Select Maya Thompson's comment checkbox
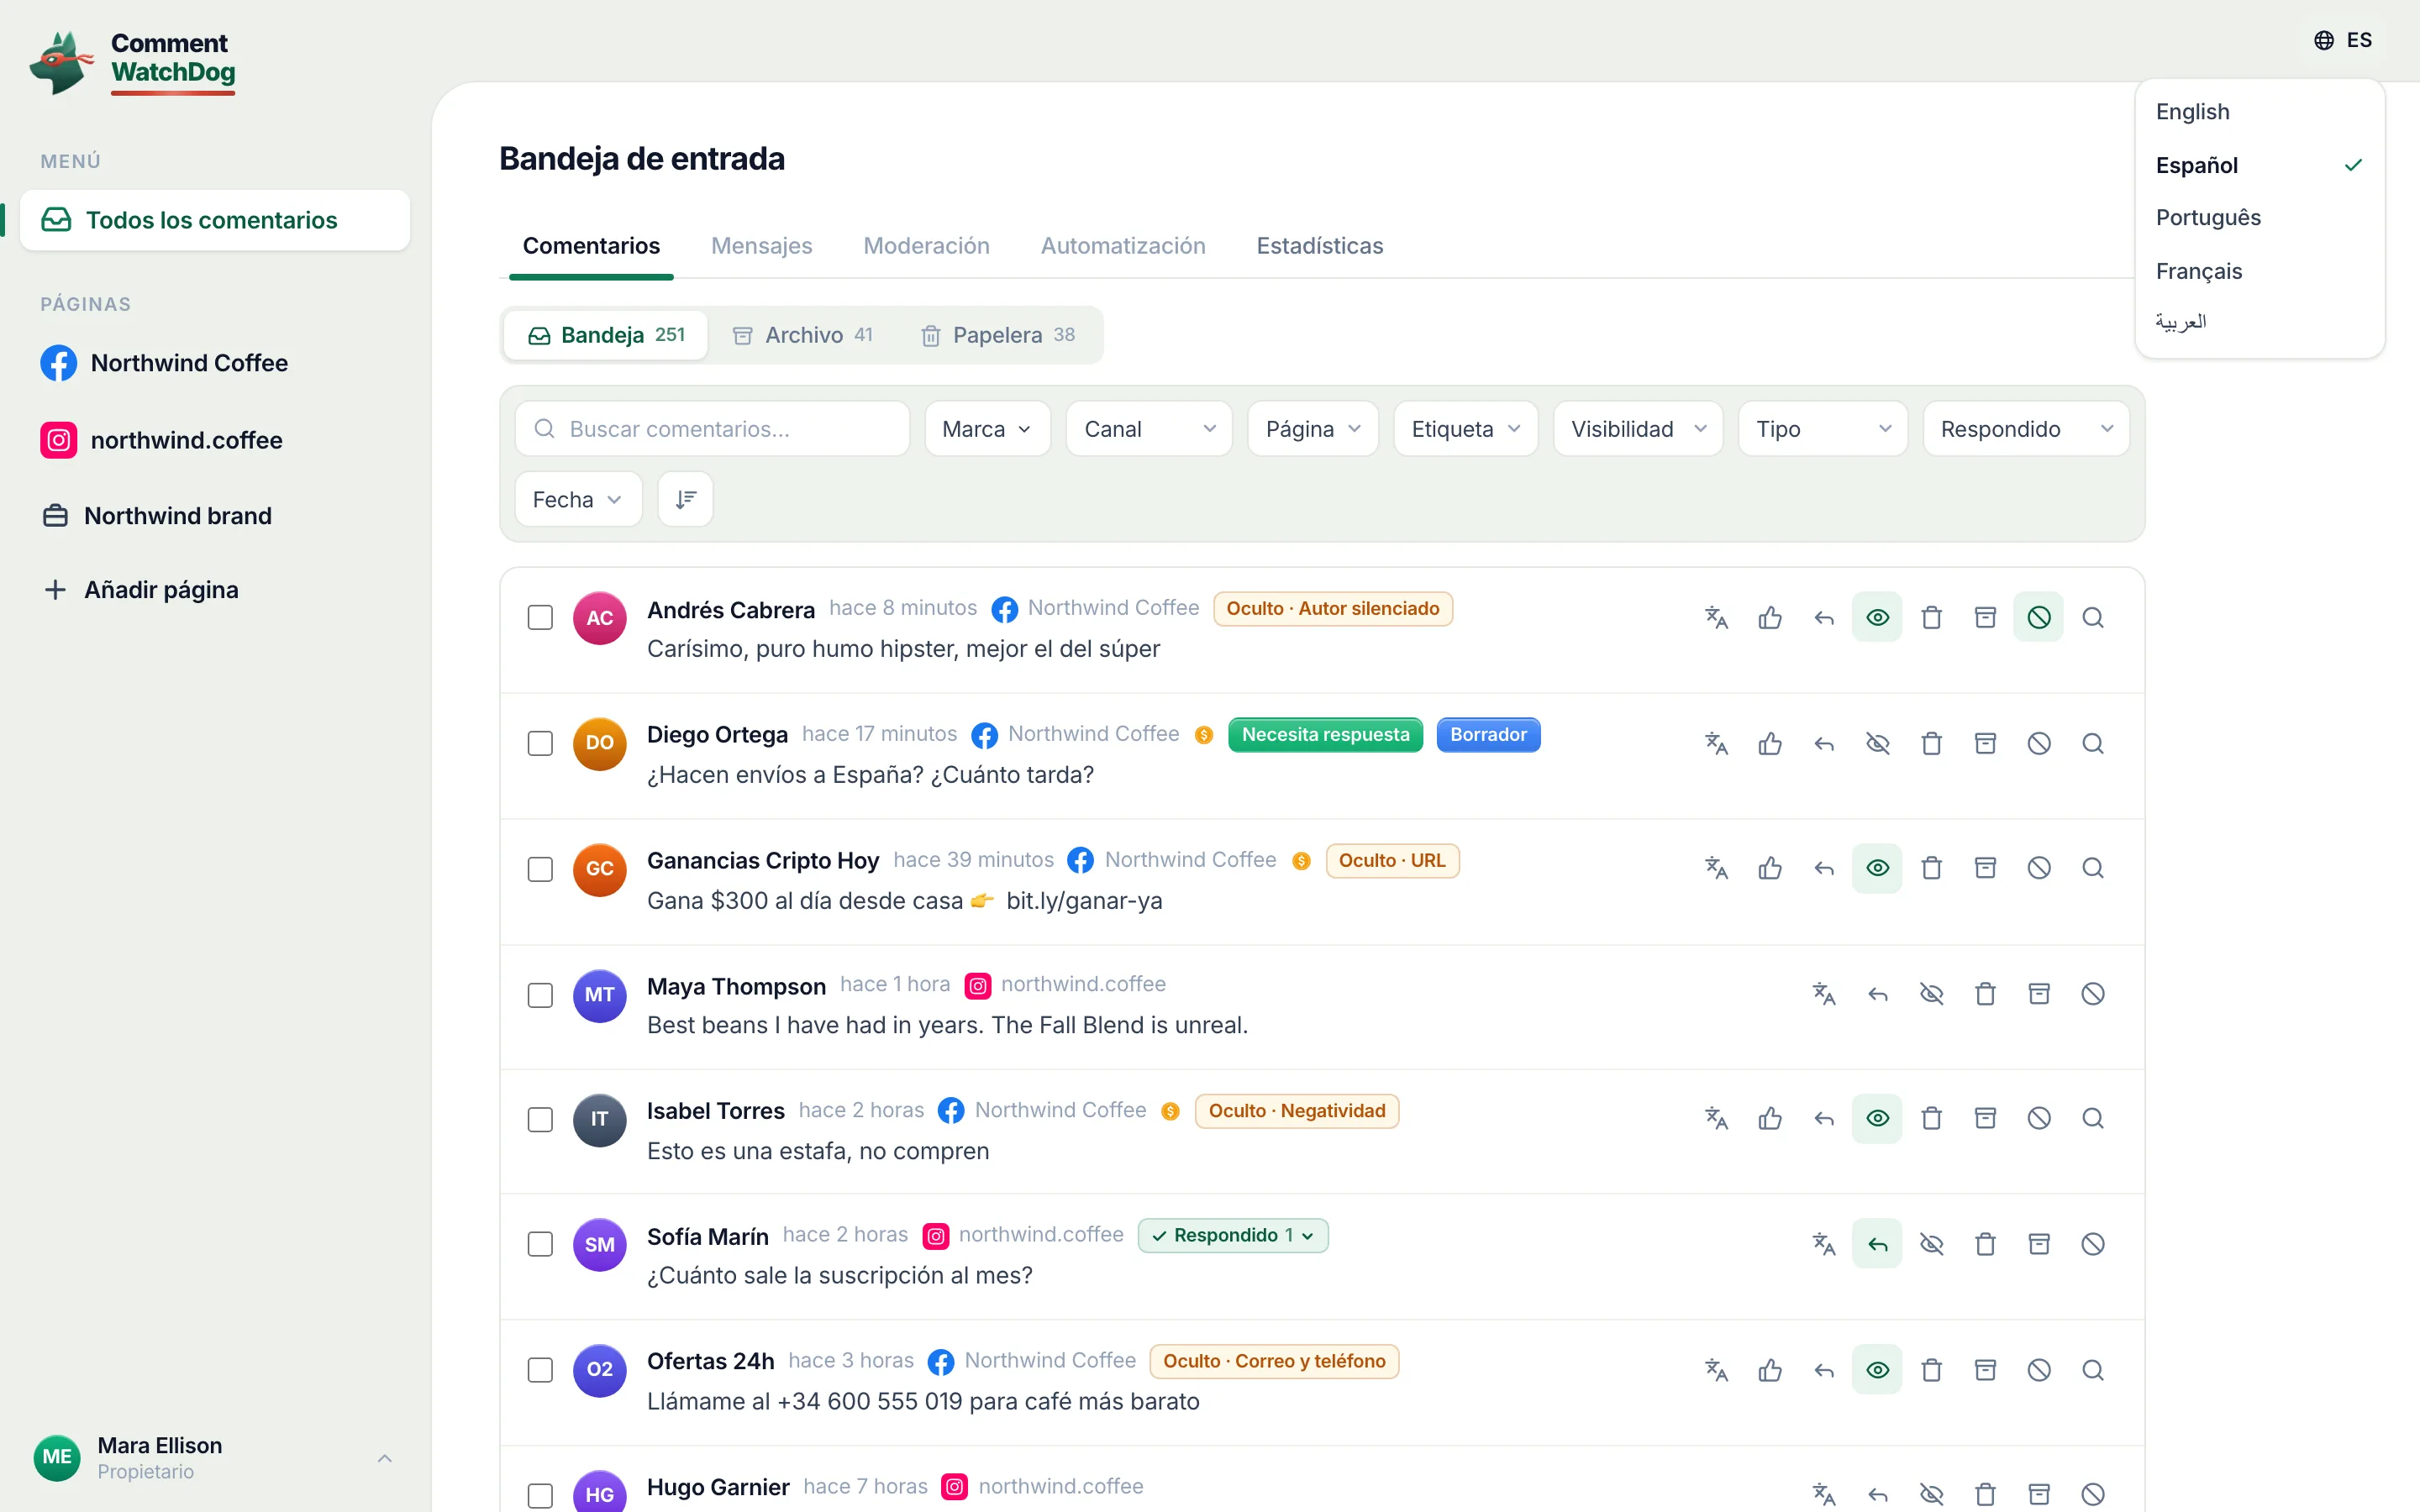2420x1512 pixels. pos(540,995)
